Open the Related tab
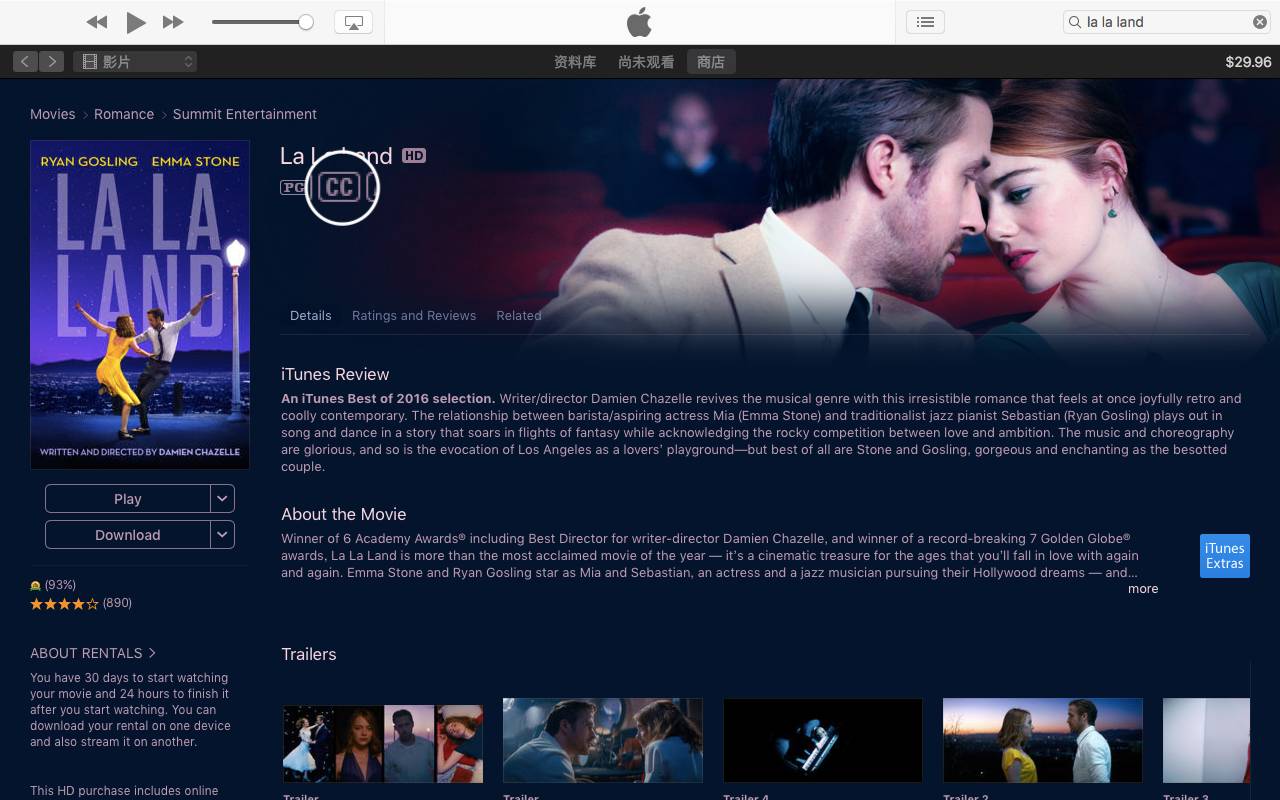The height and width of the screenshot is (800, 1280). click(x=519, y=315)
